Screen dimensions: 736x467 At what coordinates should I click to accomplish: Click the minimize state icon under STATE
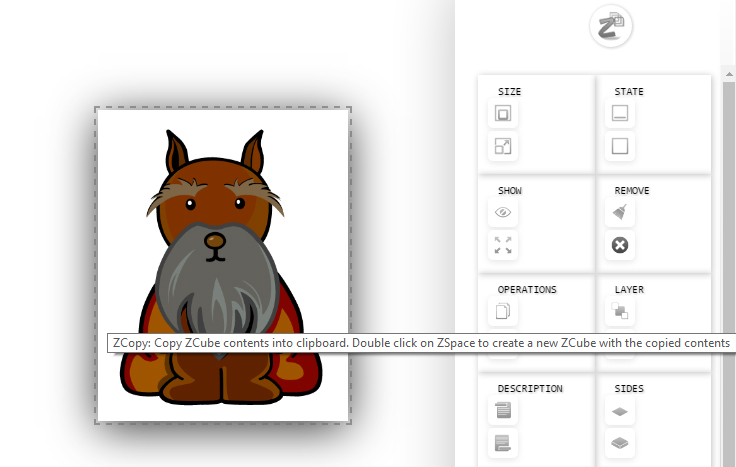620,115
